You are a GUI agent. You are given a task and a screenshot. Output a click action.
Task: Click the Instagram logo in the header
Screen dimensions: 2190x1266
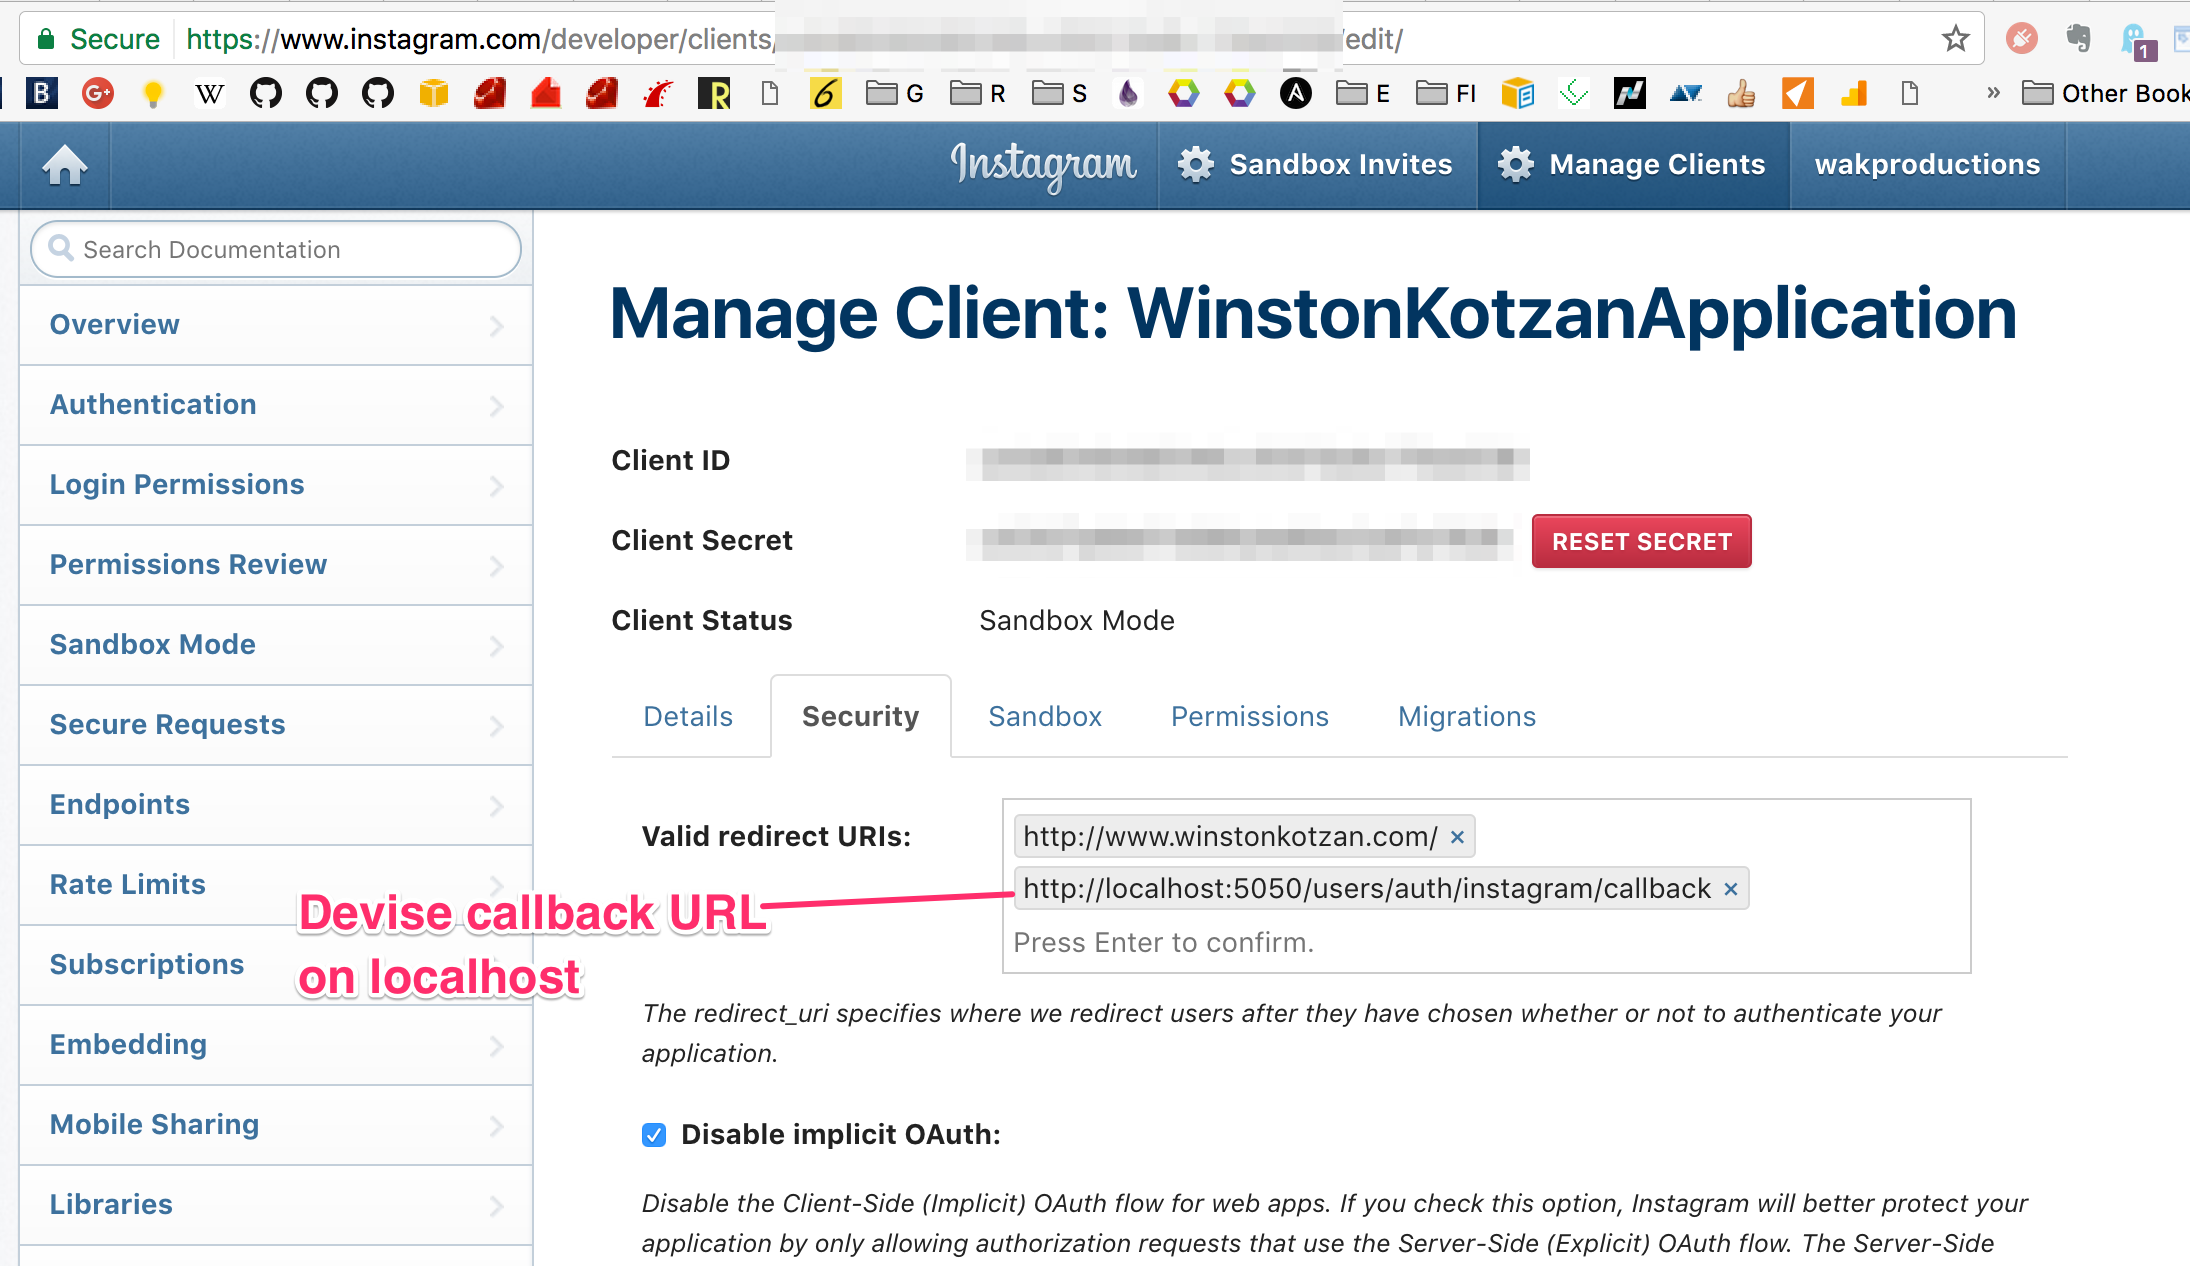1043,166
